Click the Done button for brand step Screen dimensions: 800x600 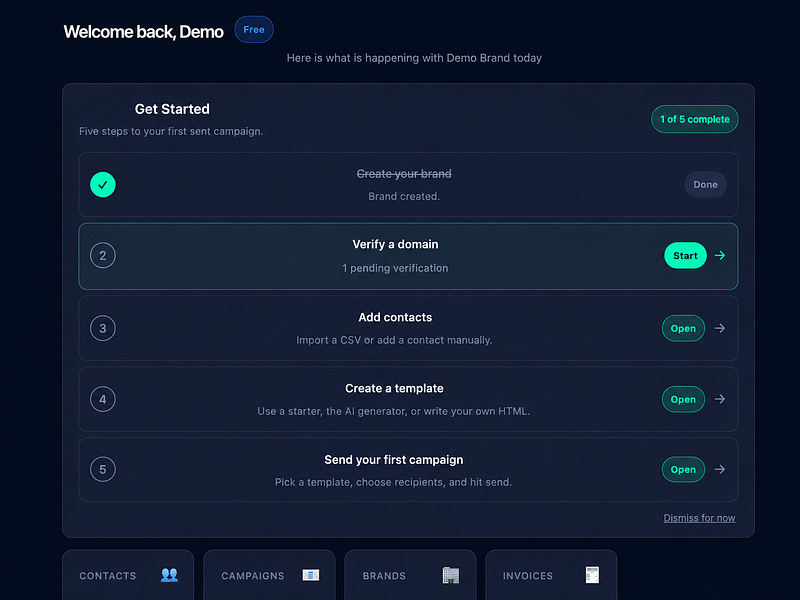[705, 185]
